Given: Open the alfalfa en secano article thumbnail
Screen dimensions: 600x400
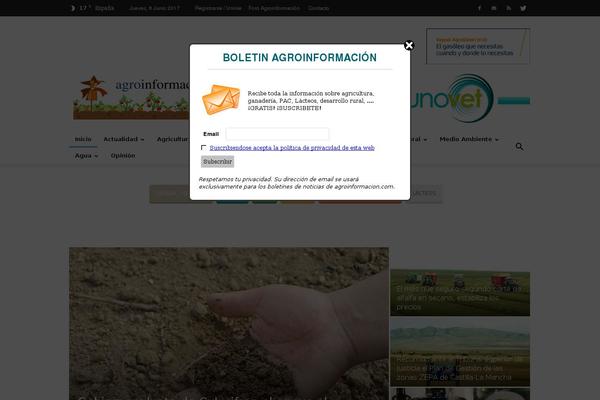Looking at the screenshot, I should (460, 294).
